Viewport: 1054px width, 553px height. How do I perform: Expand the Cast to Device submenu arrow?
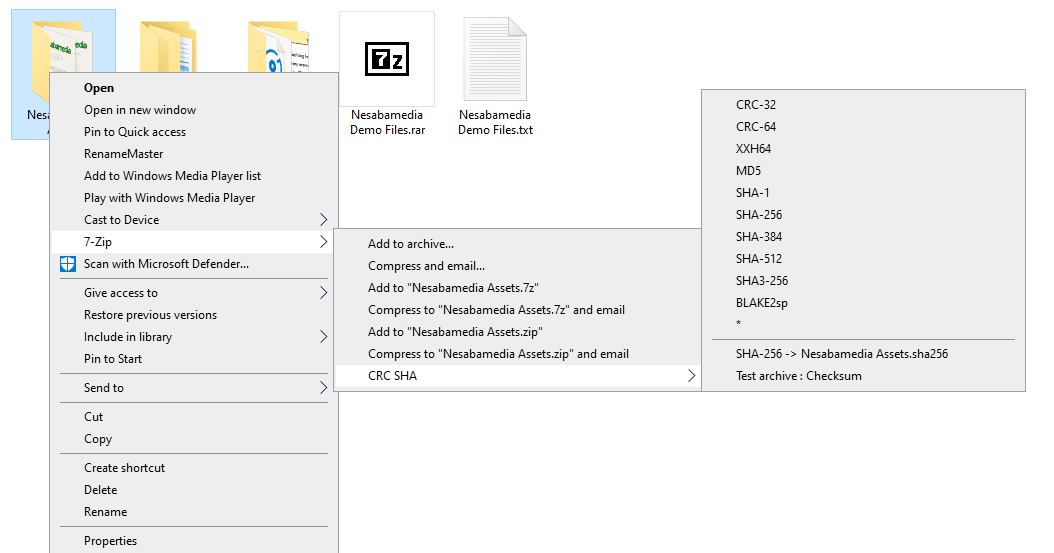pyautogui.click(x=323, y=220)
